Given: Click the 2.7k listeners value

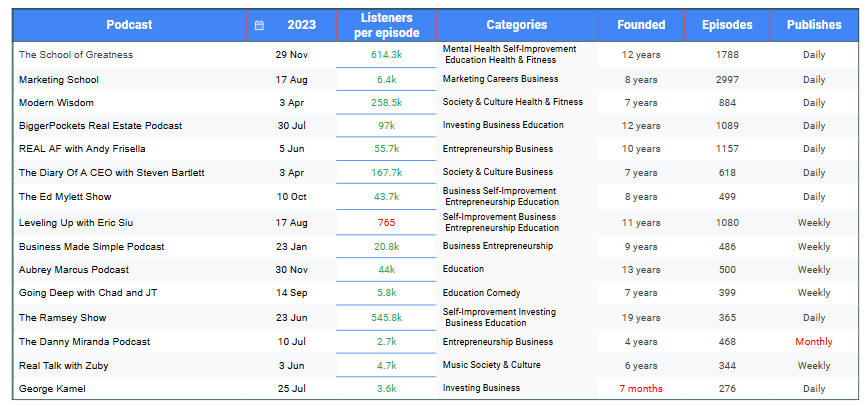Looking at the screenshot, I should pos(387,342).
